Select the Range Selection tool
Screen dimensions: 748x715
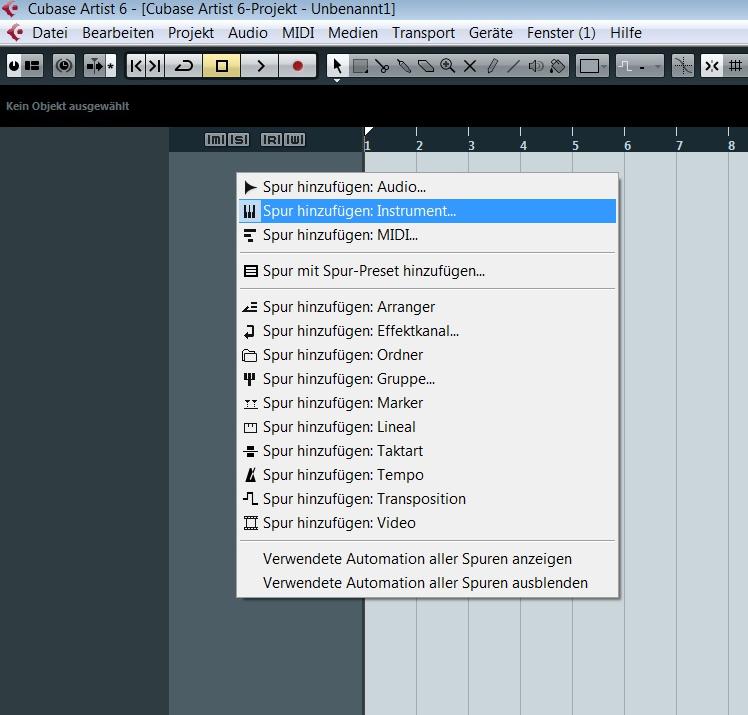point(360,66)
